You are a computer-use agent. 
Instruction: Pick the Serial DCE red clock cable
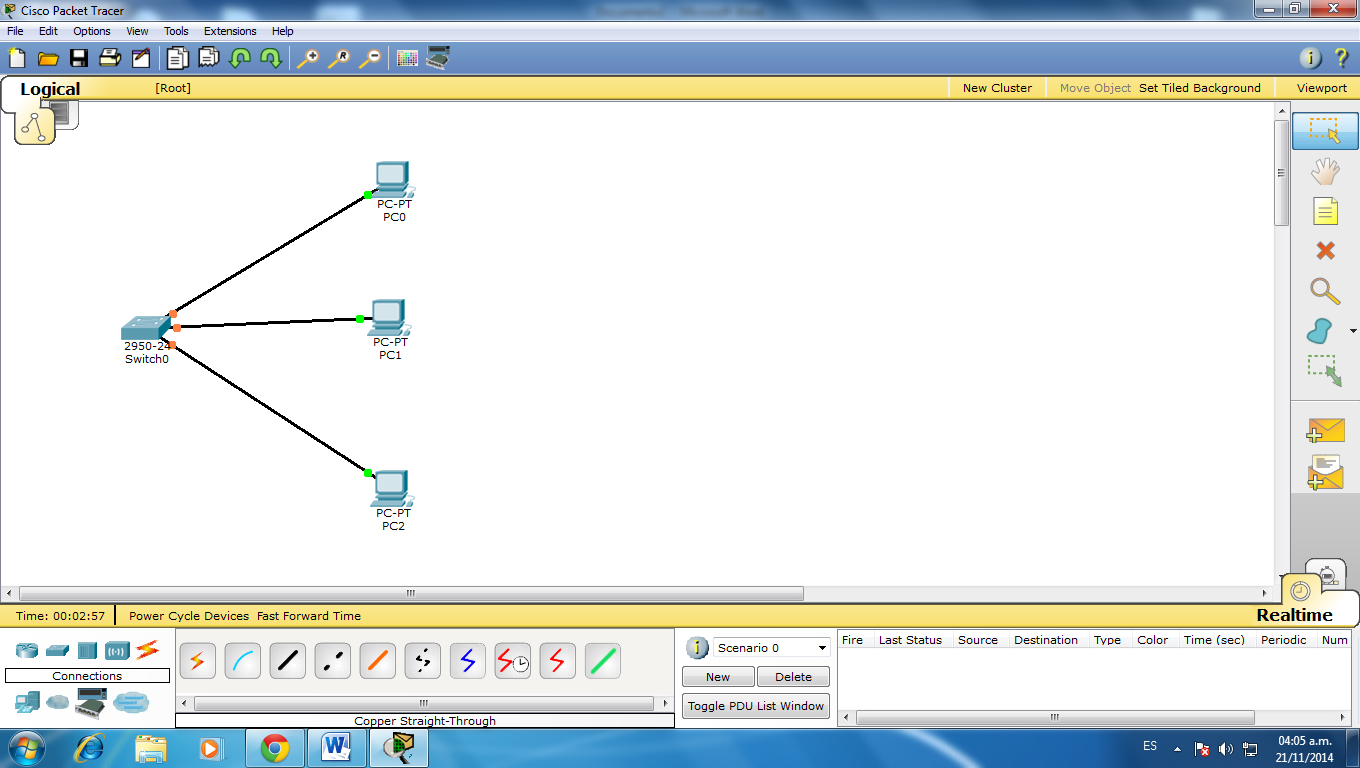point(513,661)
